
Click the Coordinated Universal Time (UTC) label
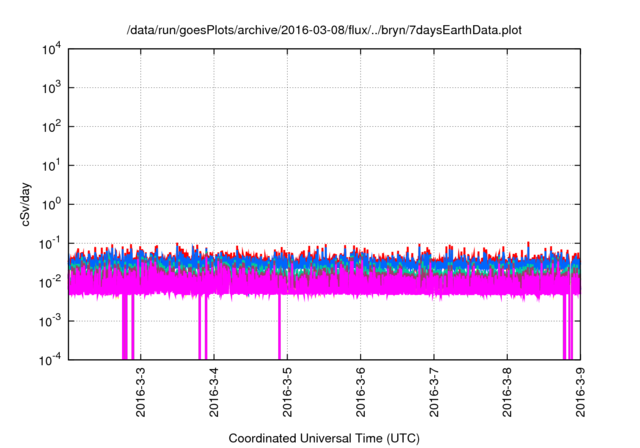pos(324,438)
